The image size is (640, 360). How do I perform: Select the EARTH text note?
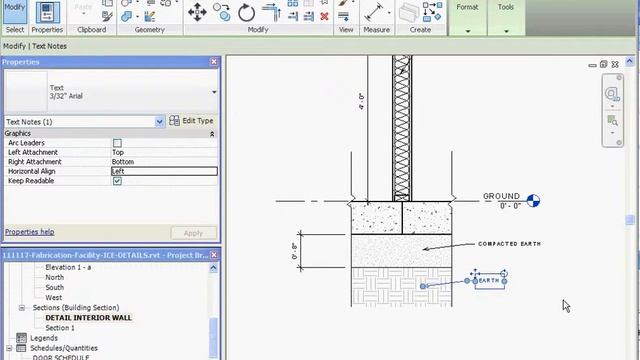click(489, 280)
